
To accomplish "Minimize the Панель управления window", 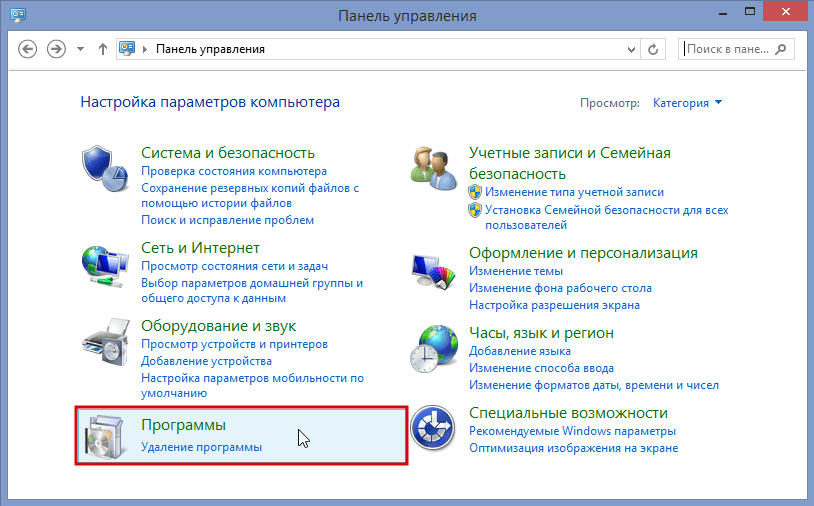I will click(x=722, y=12).
